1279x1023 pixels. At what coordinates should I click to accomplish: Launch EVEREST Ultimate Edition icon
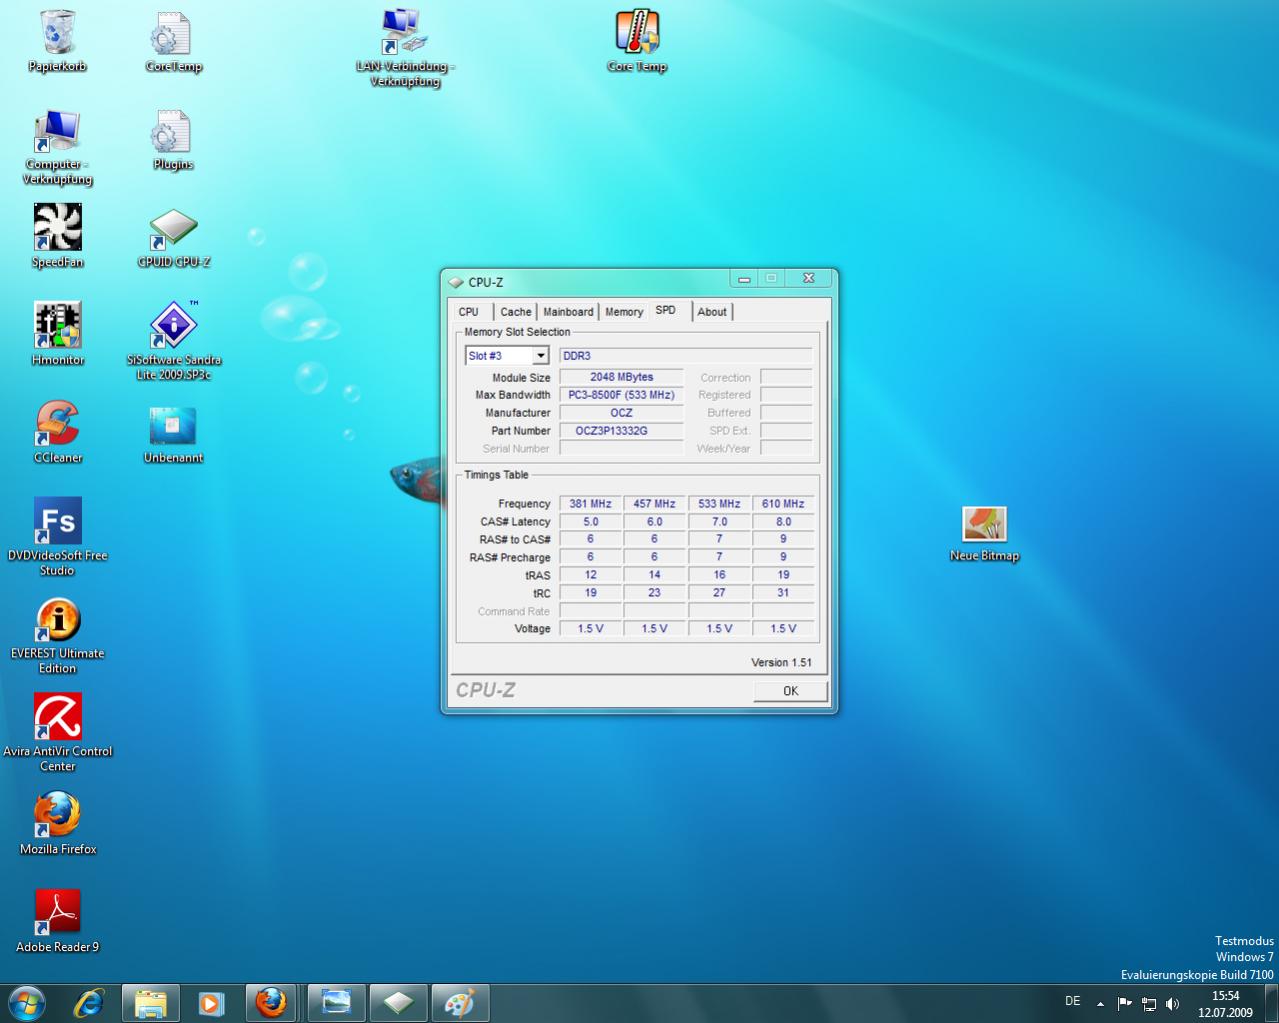pyautogui.click(x=58, y=635)
